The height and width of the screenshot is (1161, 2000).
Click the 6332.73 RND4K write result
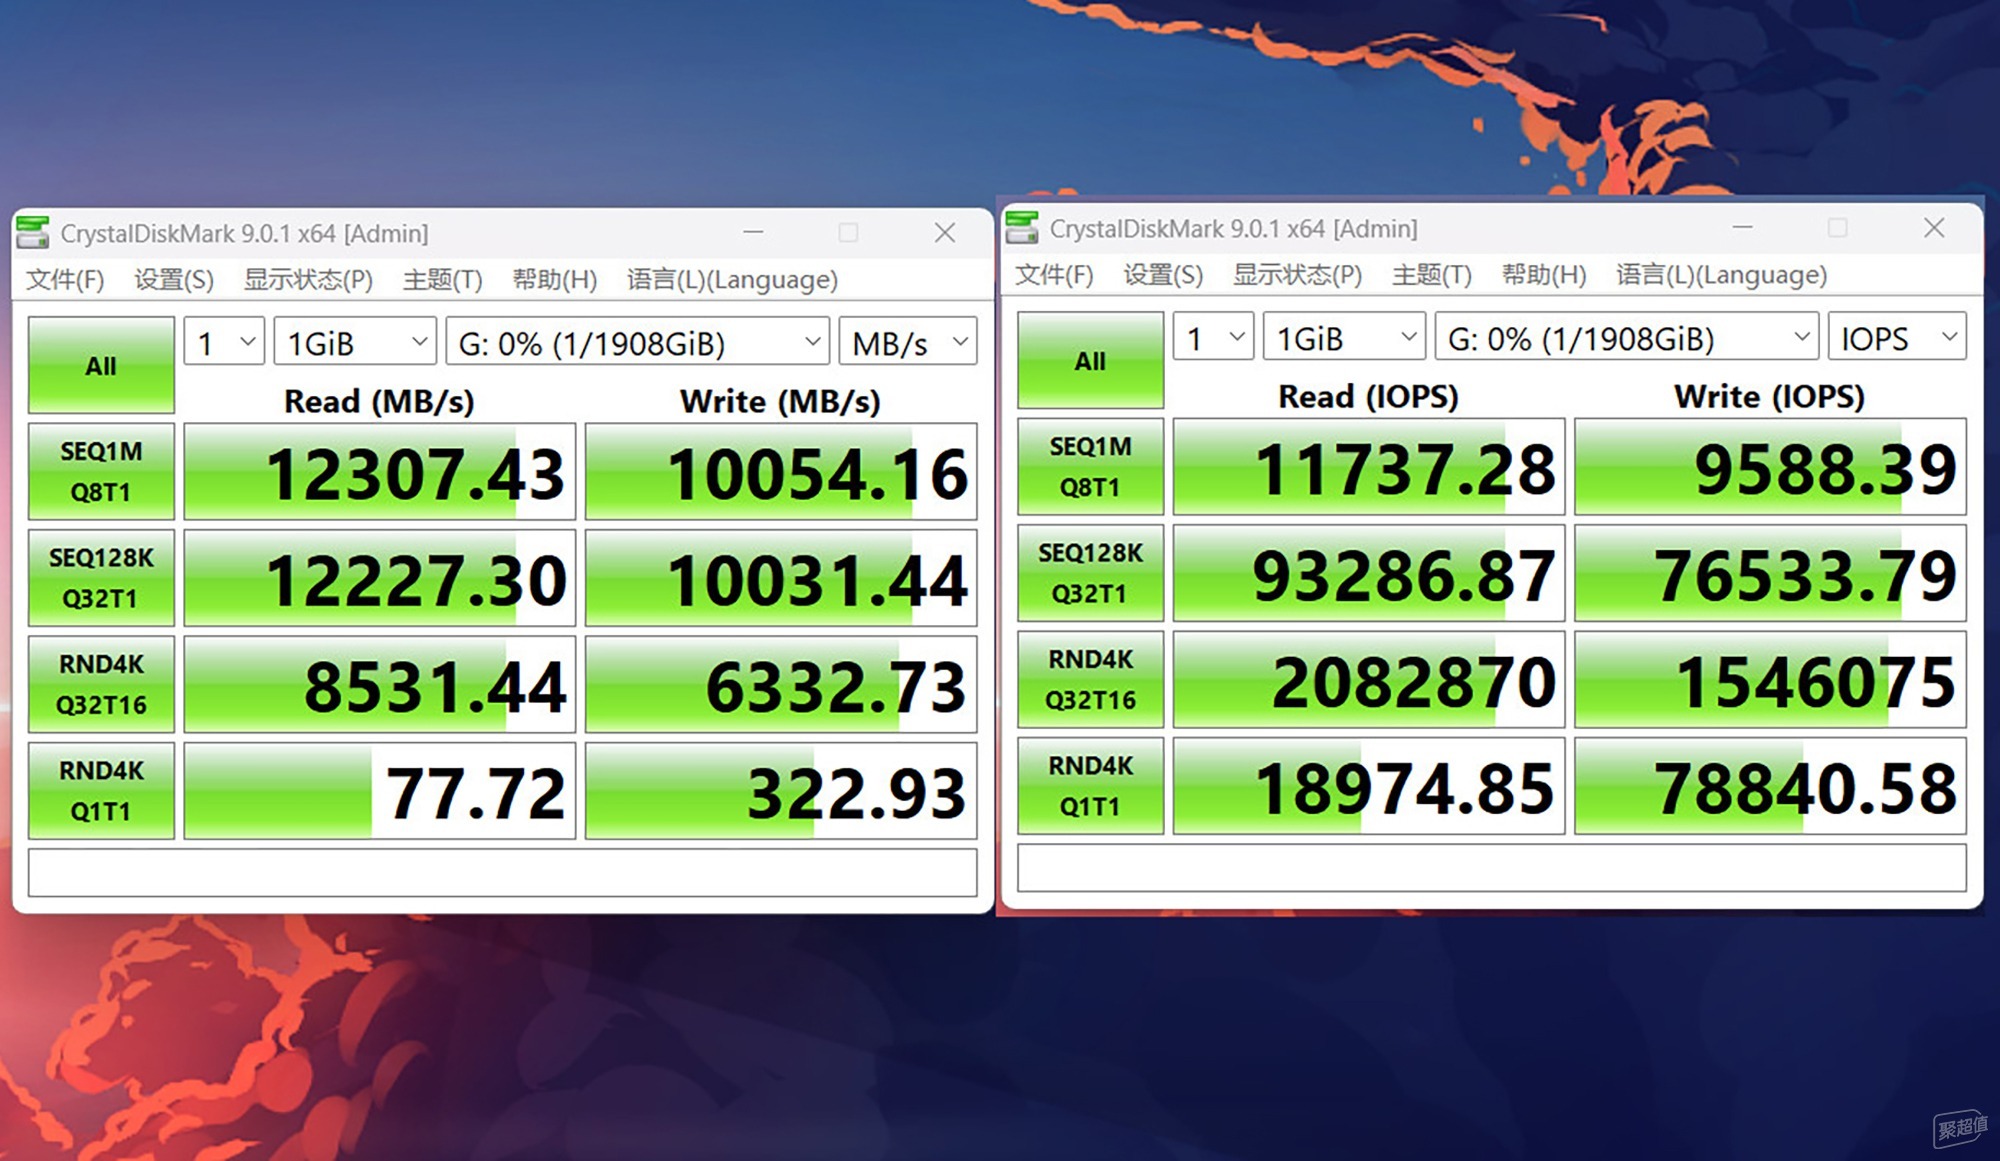(x=781, y=684)
